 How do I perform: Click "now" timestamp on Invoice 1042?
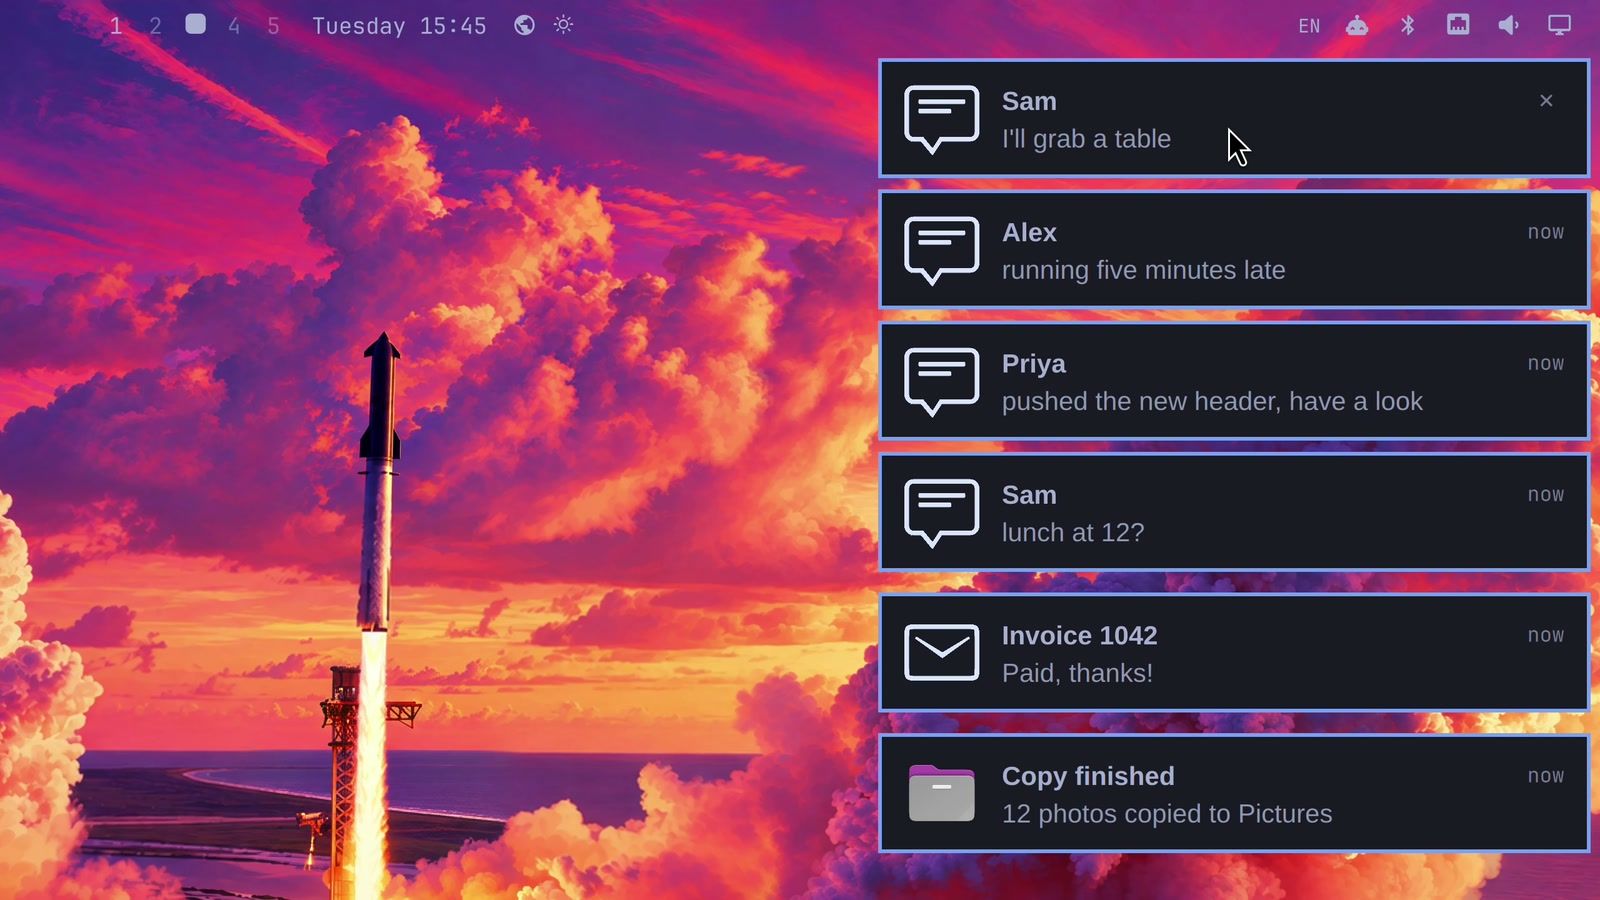[1546, 636]
